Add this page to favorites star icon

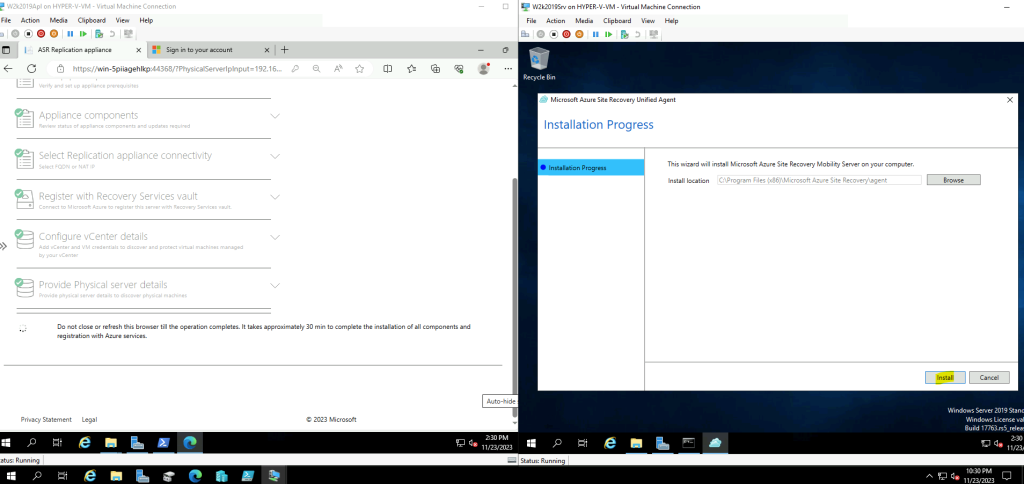(x=359, y=69)
